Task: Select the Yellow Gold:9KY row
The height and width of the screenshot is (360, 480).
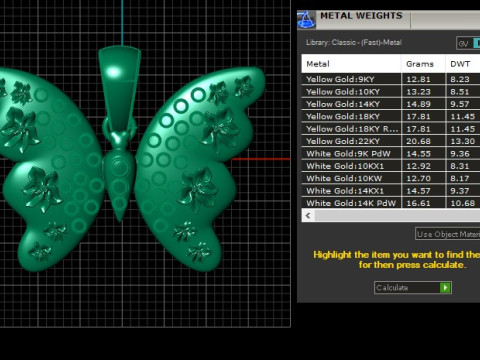Action: 391,79
